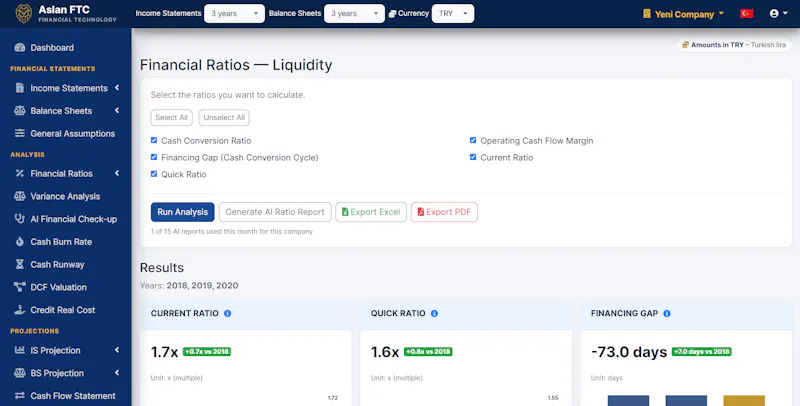This screenshot has height=406, width=800.
Task: Click the coins icon next to Currency
Action: (392, 14)
